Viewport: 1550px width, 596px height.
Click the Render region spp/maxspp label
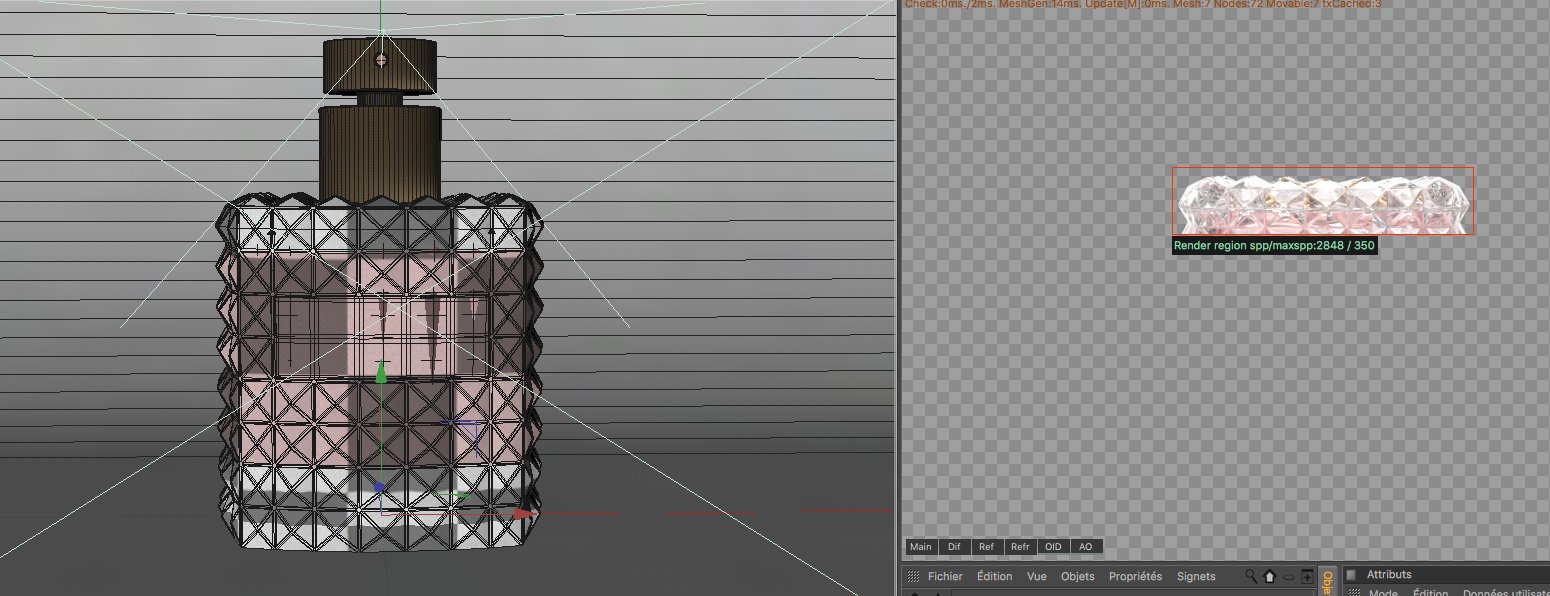[x=1274, y=245]
